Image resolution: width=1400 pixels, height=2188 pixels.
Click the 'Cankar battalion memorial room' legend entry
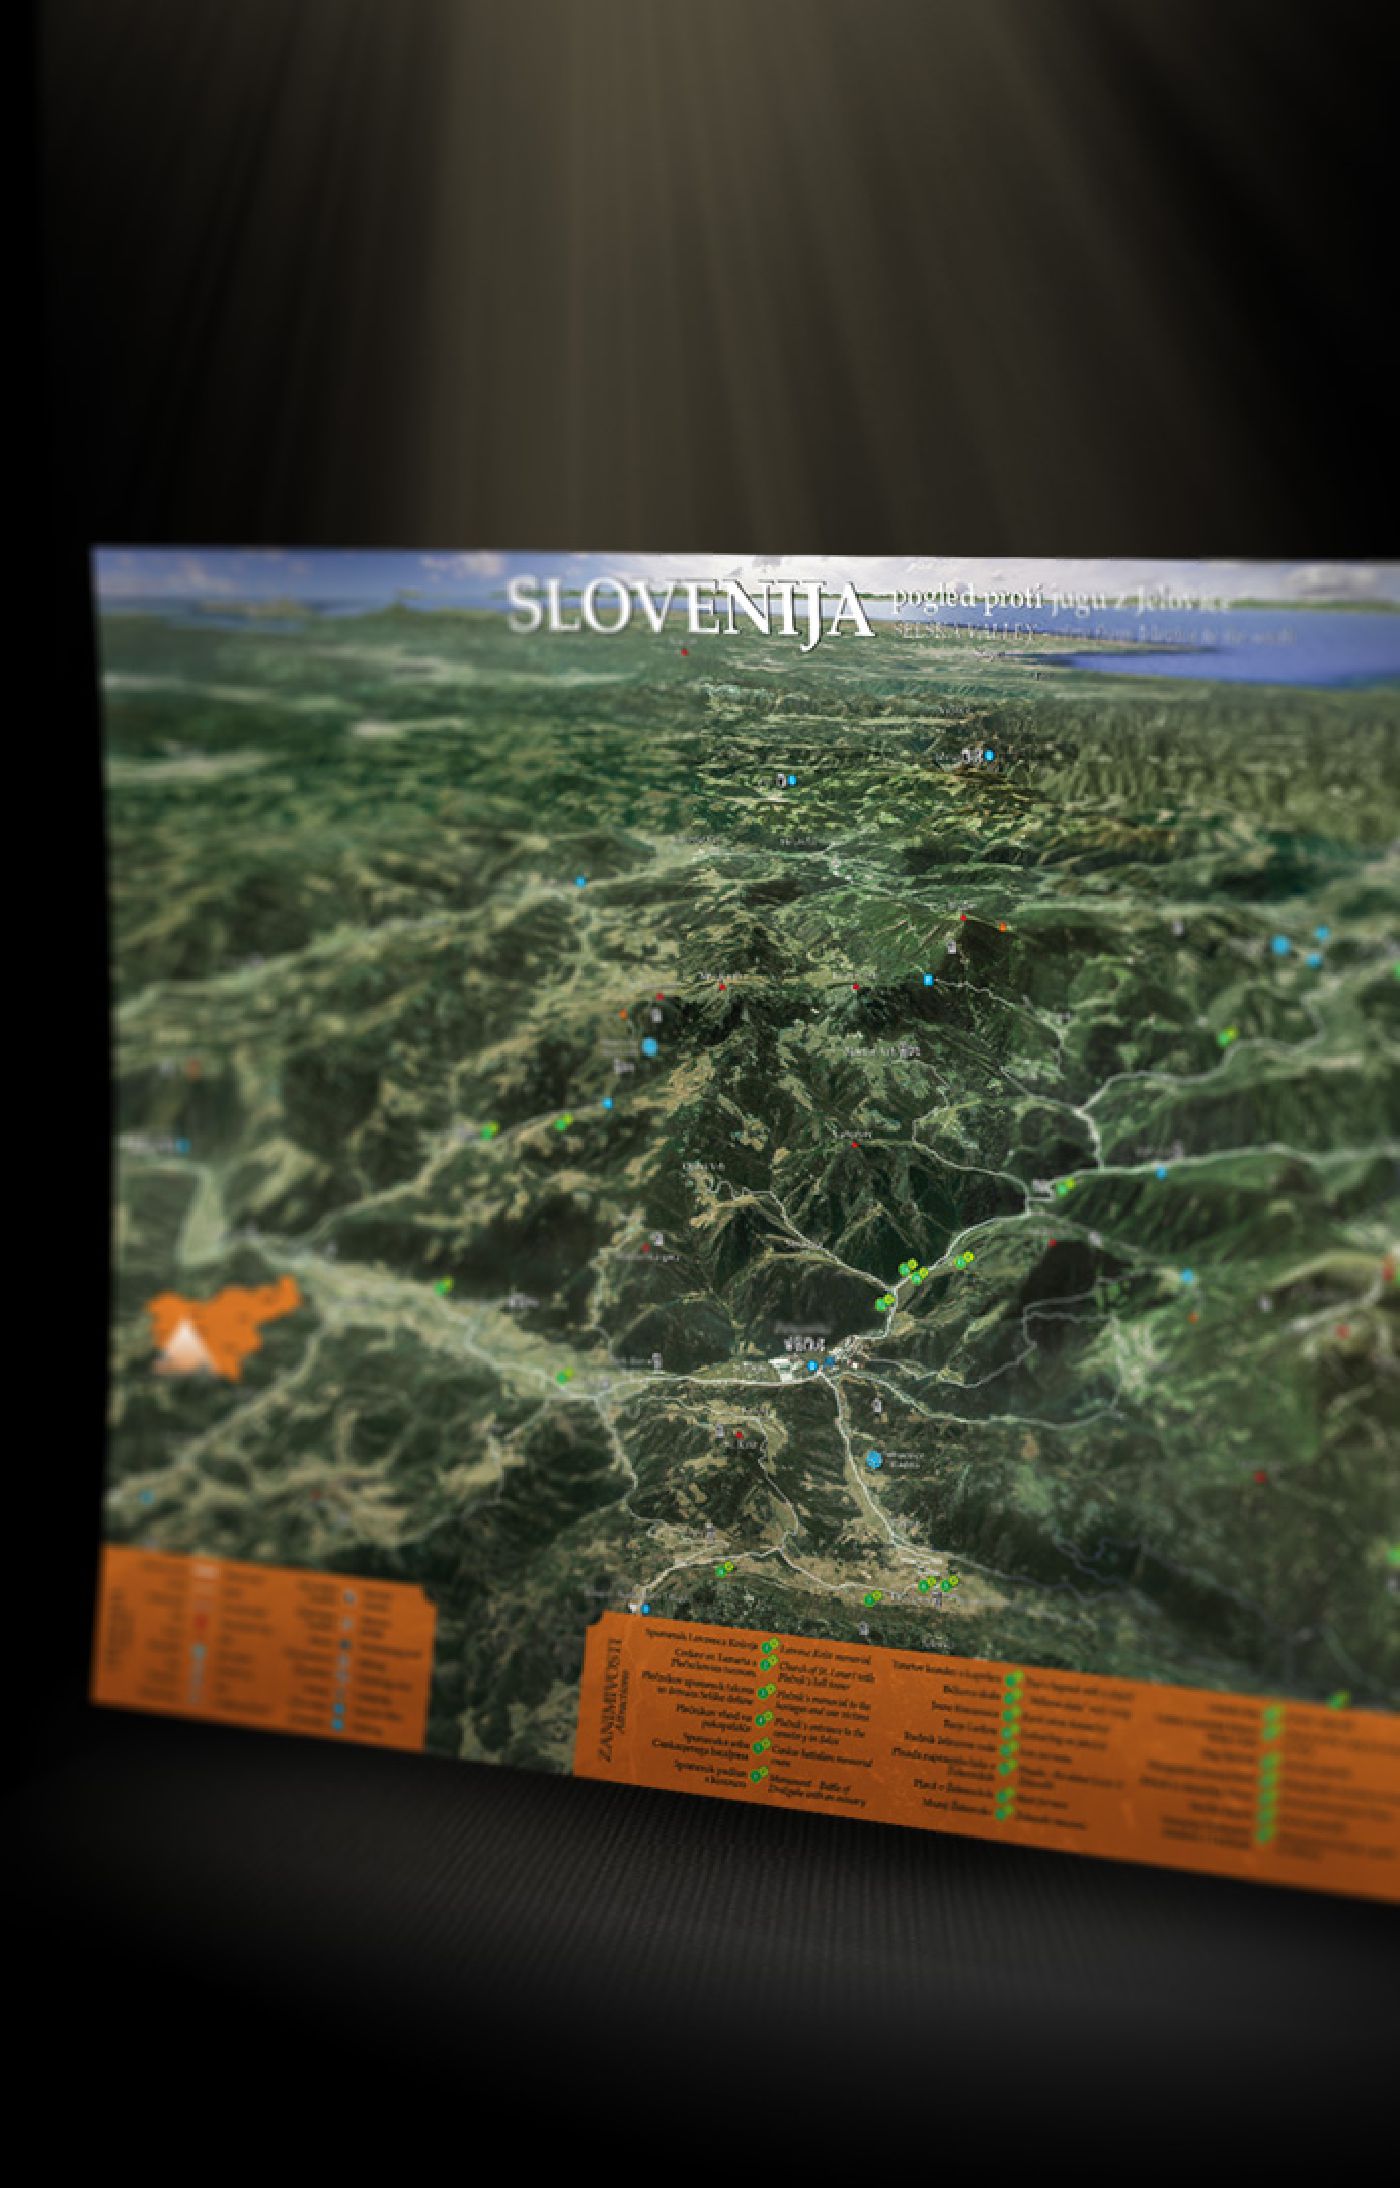pyautogui.click(x=822, y=1755)
